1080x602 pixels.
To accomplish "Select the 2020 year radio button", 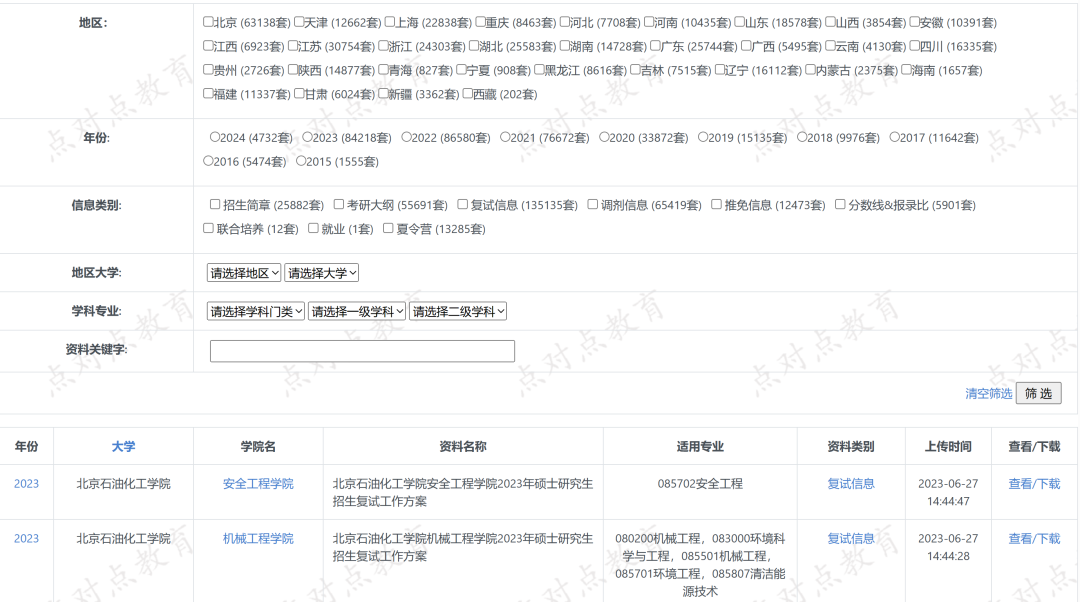I will 604,137.
